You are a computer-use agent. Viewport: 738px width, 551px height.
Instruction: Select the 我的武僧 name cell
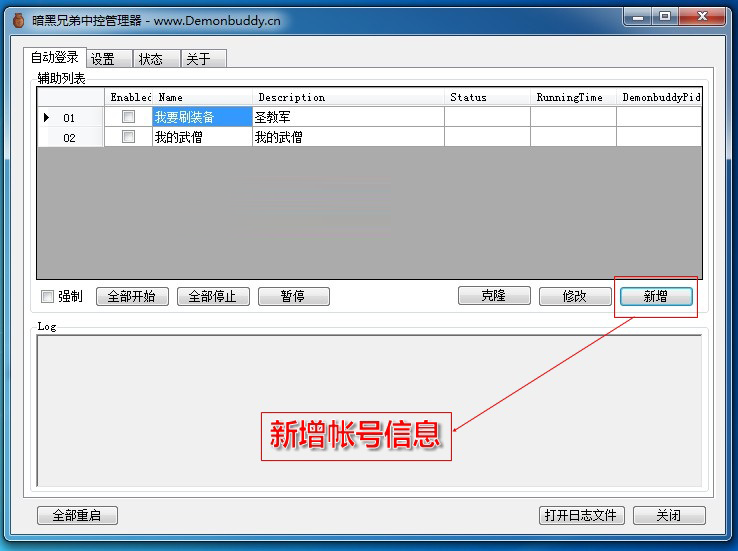[x=201, y=137]
